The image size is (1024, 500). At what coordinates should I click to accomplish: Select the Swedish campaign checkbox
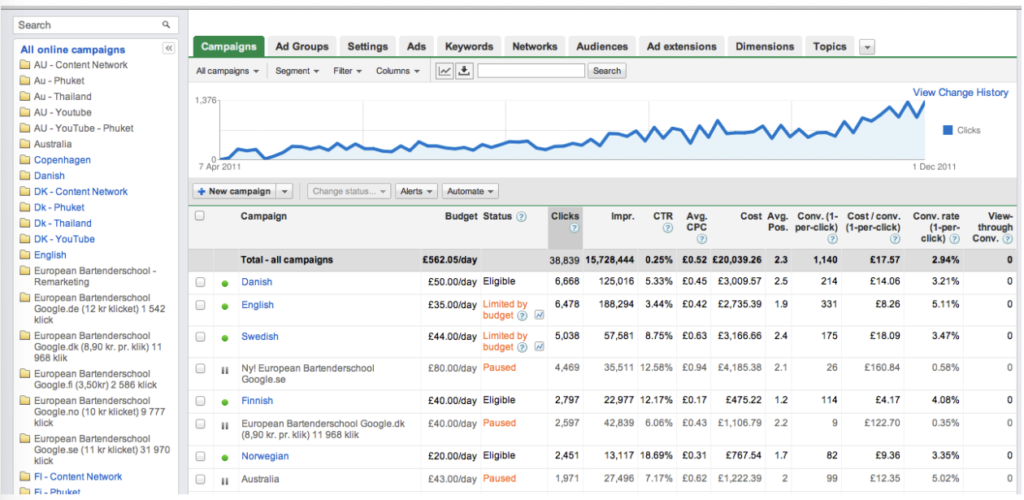click(200, 337)
